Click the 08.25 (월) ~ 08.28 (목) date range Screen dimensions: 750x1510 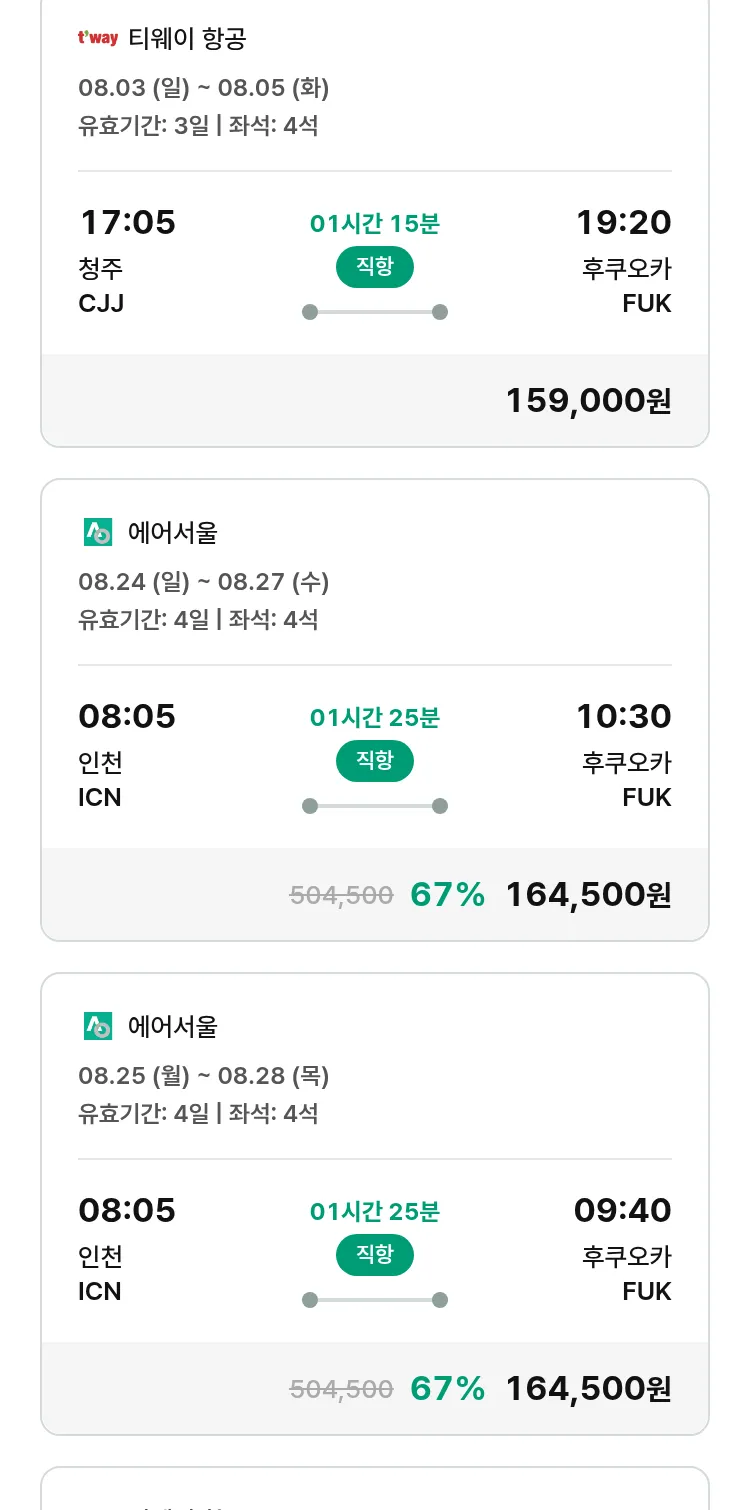click(x=204, y=1076)
